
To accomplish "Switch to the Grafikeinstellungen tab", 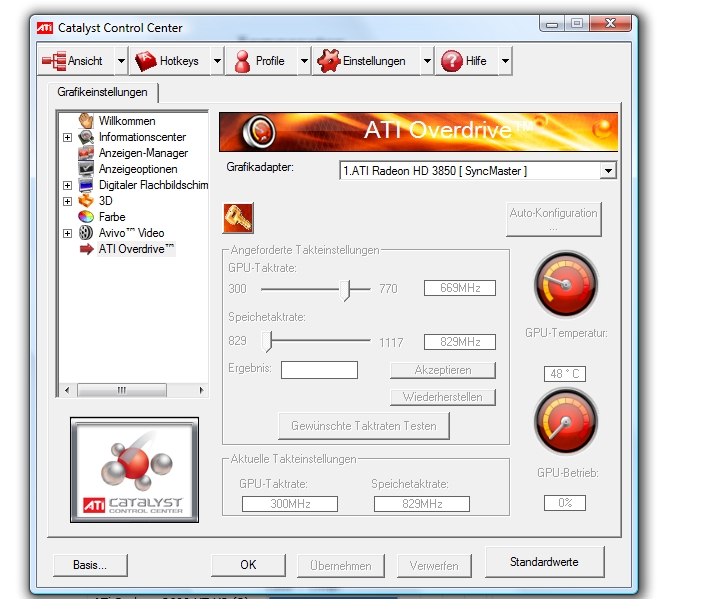I will [103, 92].
